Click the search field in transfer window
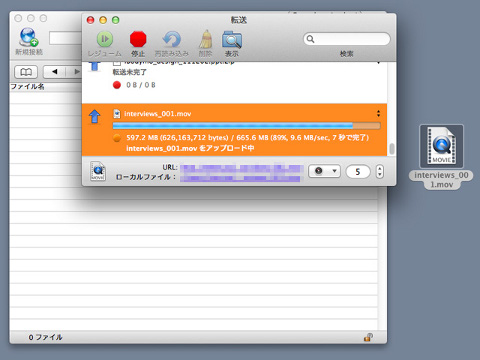The width and height of the screenshot is (480, 360). 347,39
